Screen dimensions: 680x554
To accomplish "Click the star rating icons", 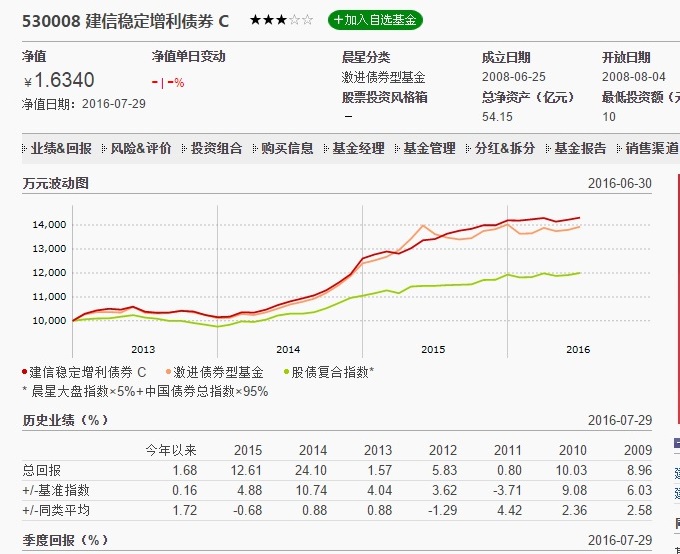I will coord(281,20).
